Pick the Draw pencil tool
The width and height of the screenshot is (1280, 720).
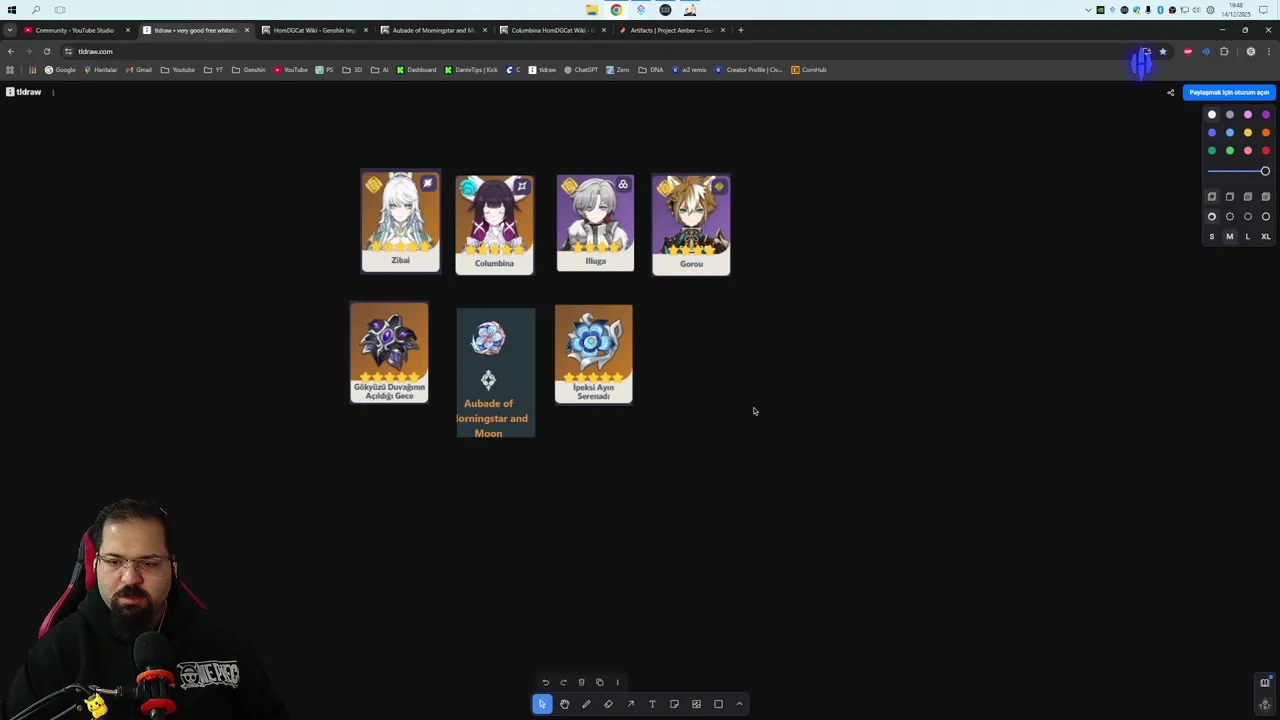[x=586, y=704]
